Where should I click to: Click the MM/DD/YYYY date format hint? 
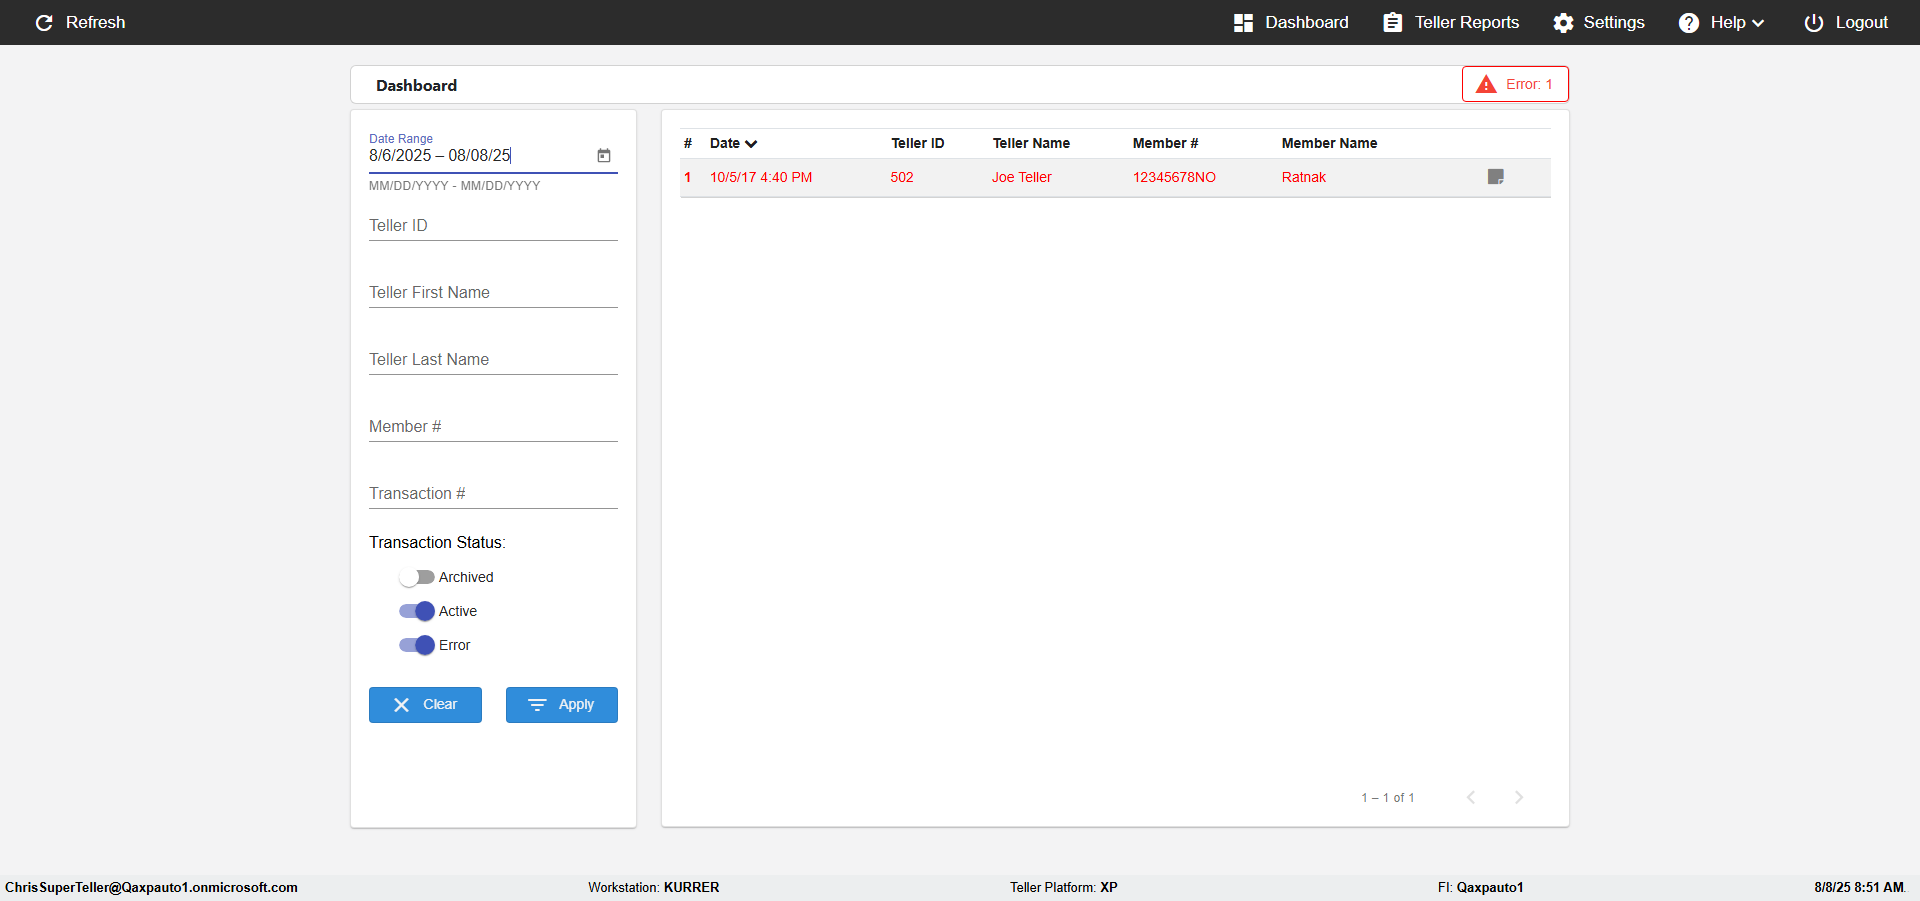coord(454,186)
